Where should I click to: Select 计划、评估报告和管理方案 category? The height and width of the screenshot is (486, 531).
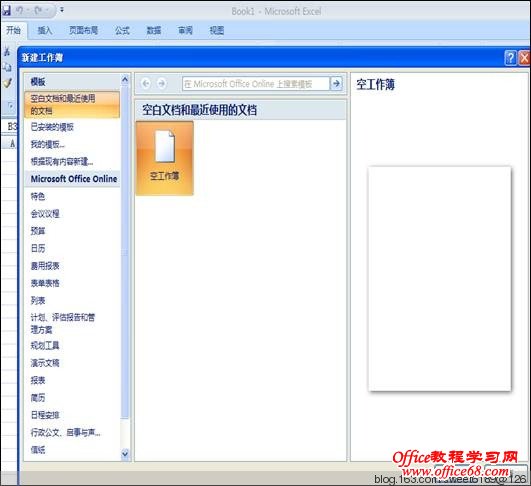(63, 323)
